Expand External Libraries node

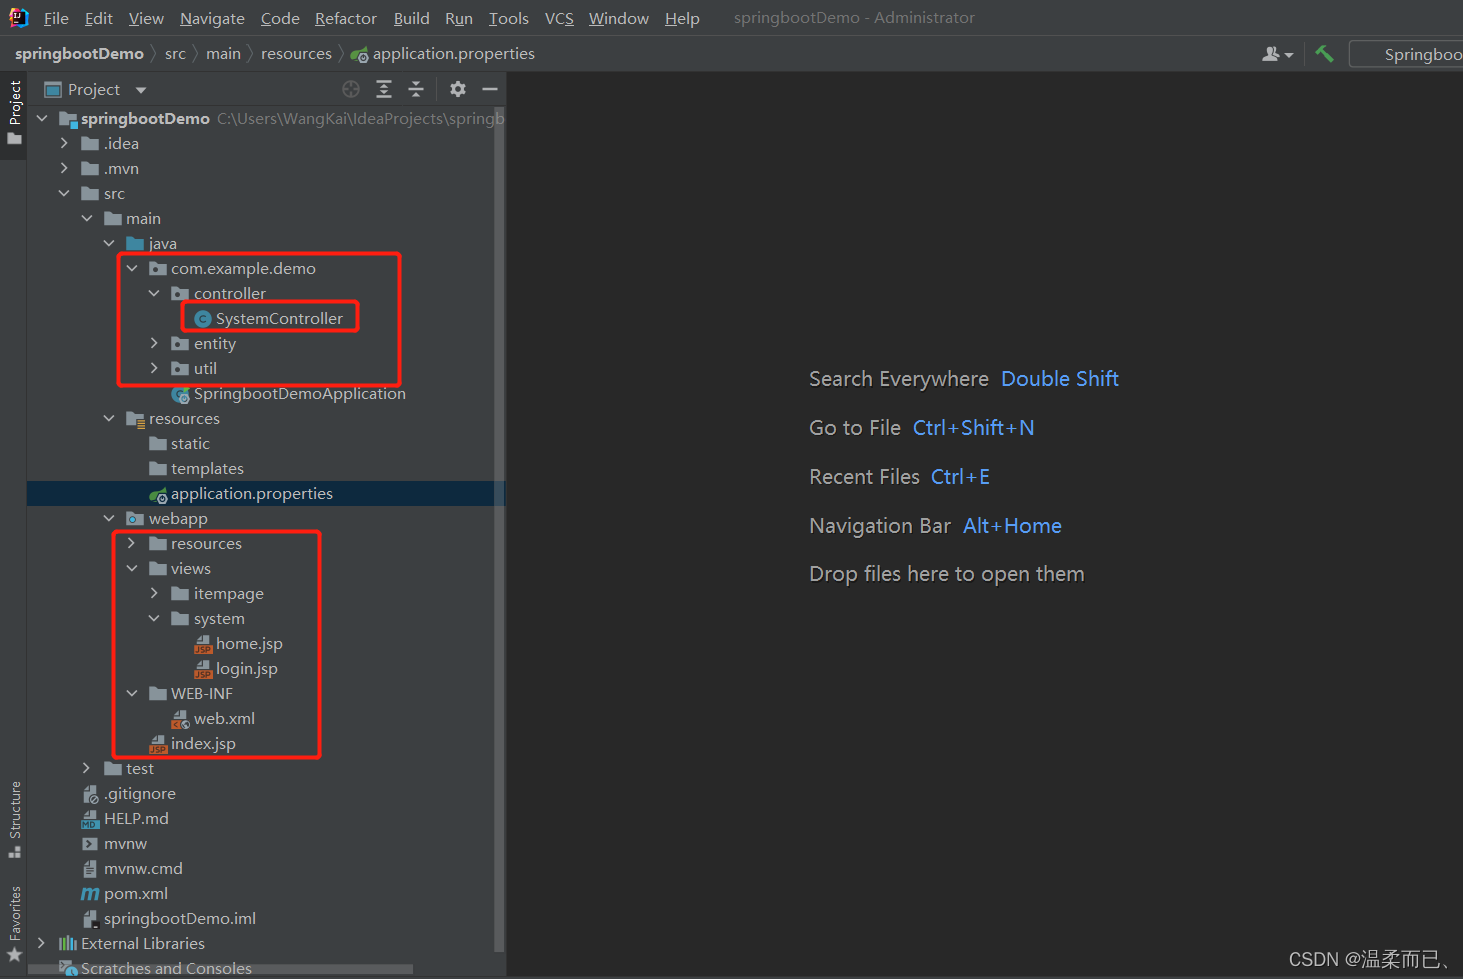[42, 943]
